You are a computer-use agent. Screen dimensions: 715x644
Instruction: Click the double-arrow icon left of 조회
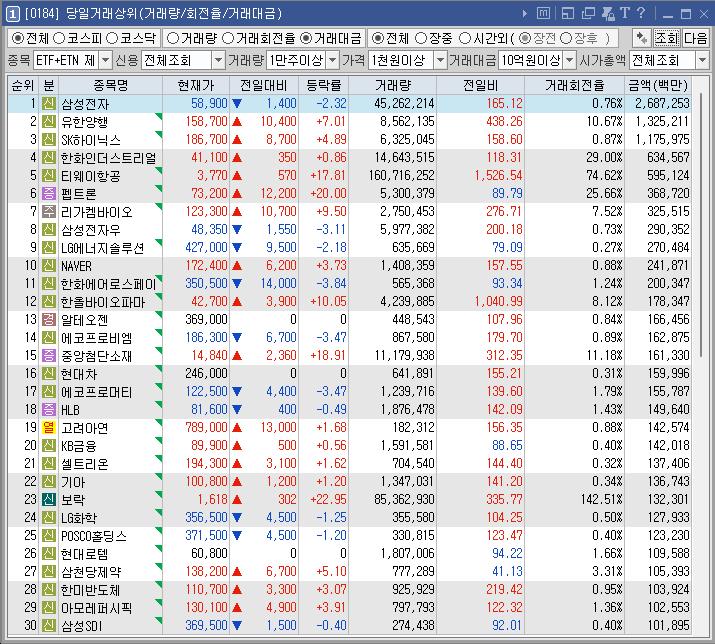642,38
